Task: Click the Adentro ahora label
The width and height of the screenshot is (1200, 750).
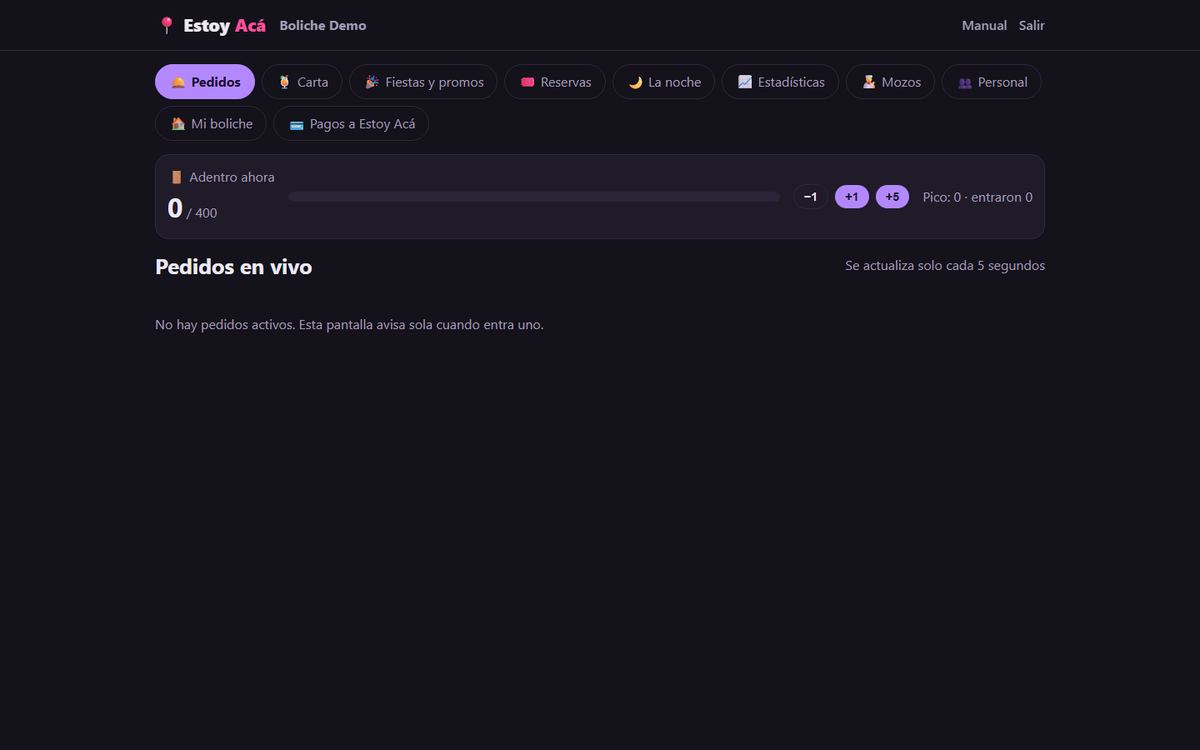Action: click(221, 177)
